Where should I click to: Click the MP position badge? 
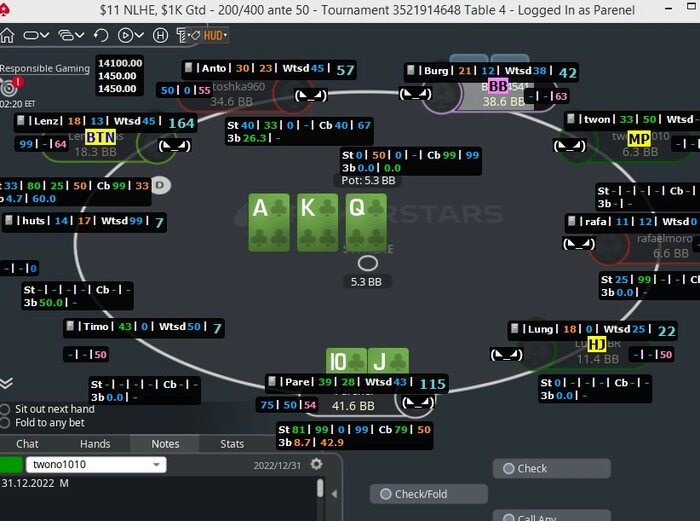pyautogui.click(x=639, y=139)
